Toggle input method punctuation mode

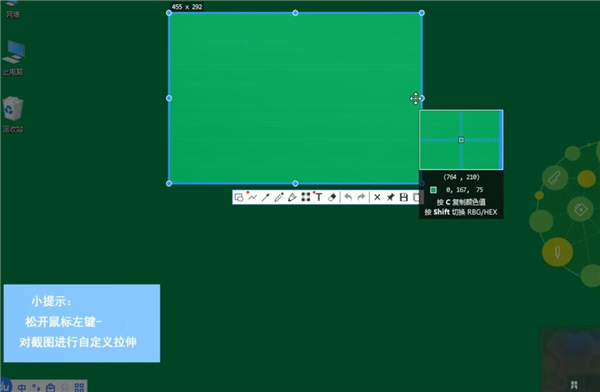click(x=36, y=387)
